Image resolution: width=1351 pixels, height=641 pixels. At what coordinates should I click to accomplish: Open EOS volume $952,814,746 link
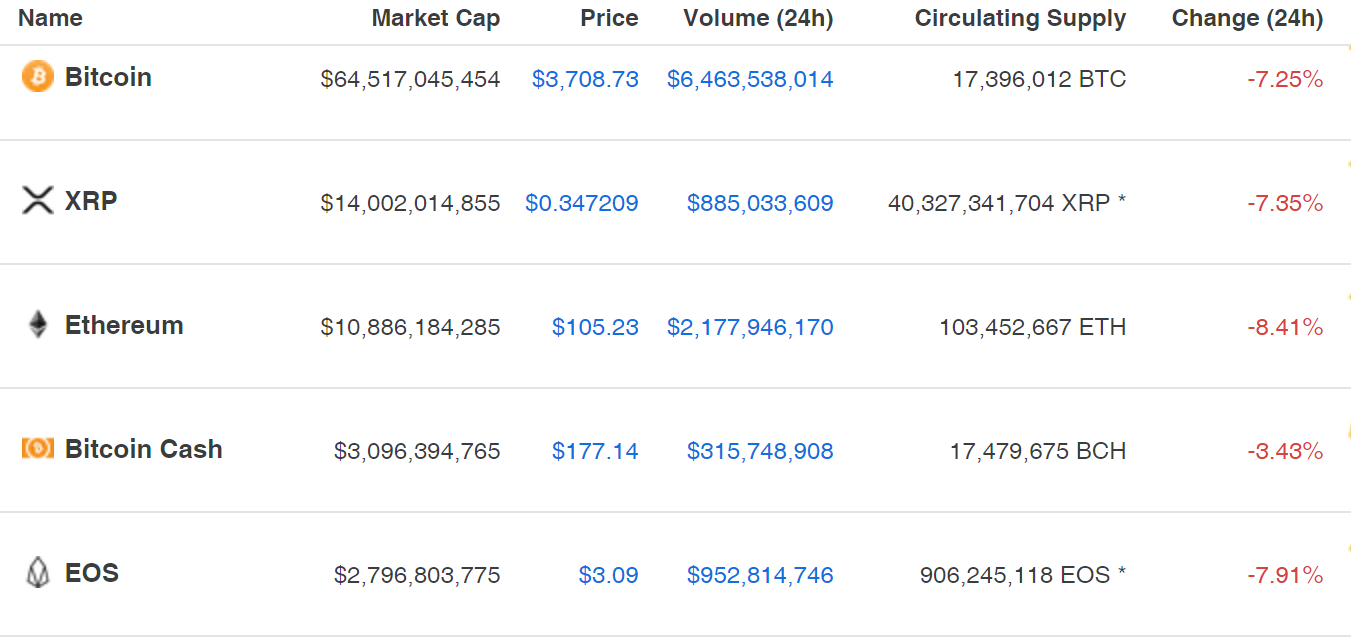(760, 575)
